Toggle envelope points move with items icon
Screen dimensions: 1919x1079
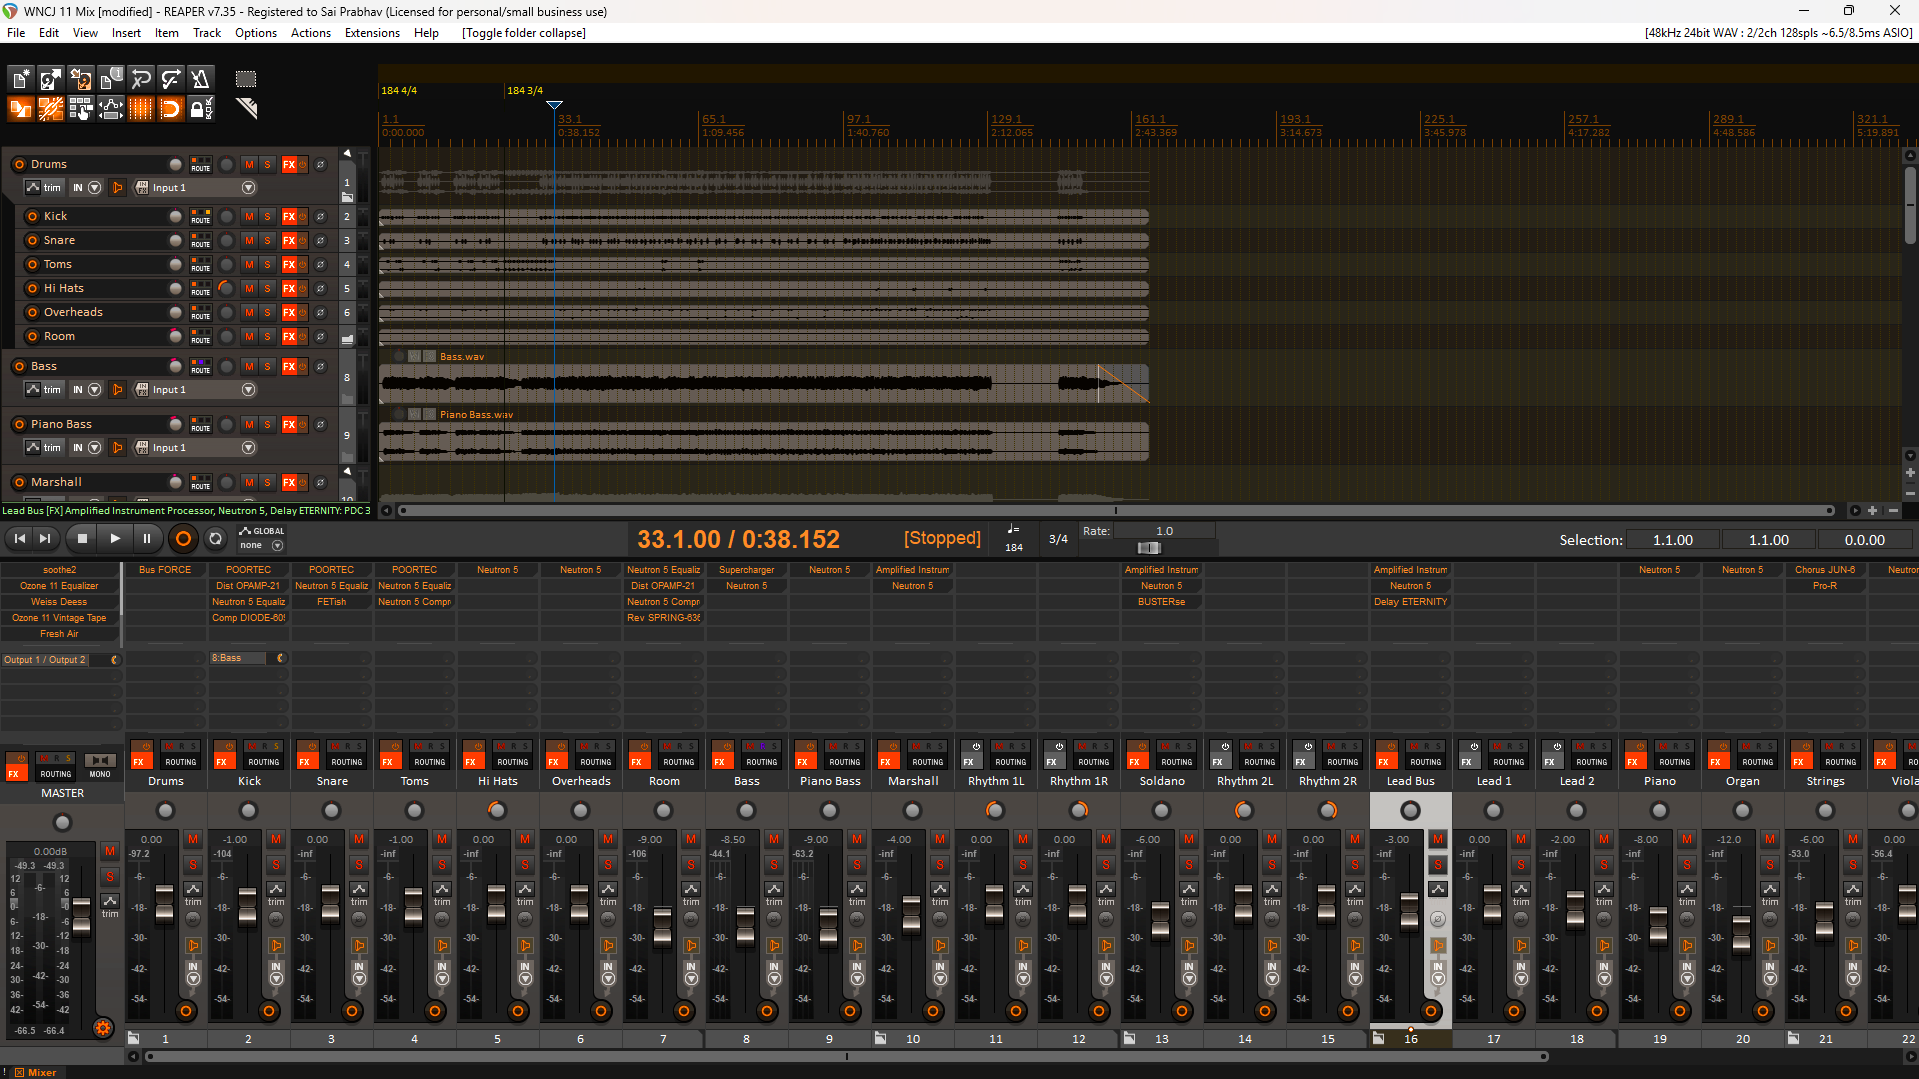[111, 109]
